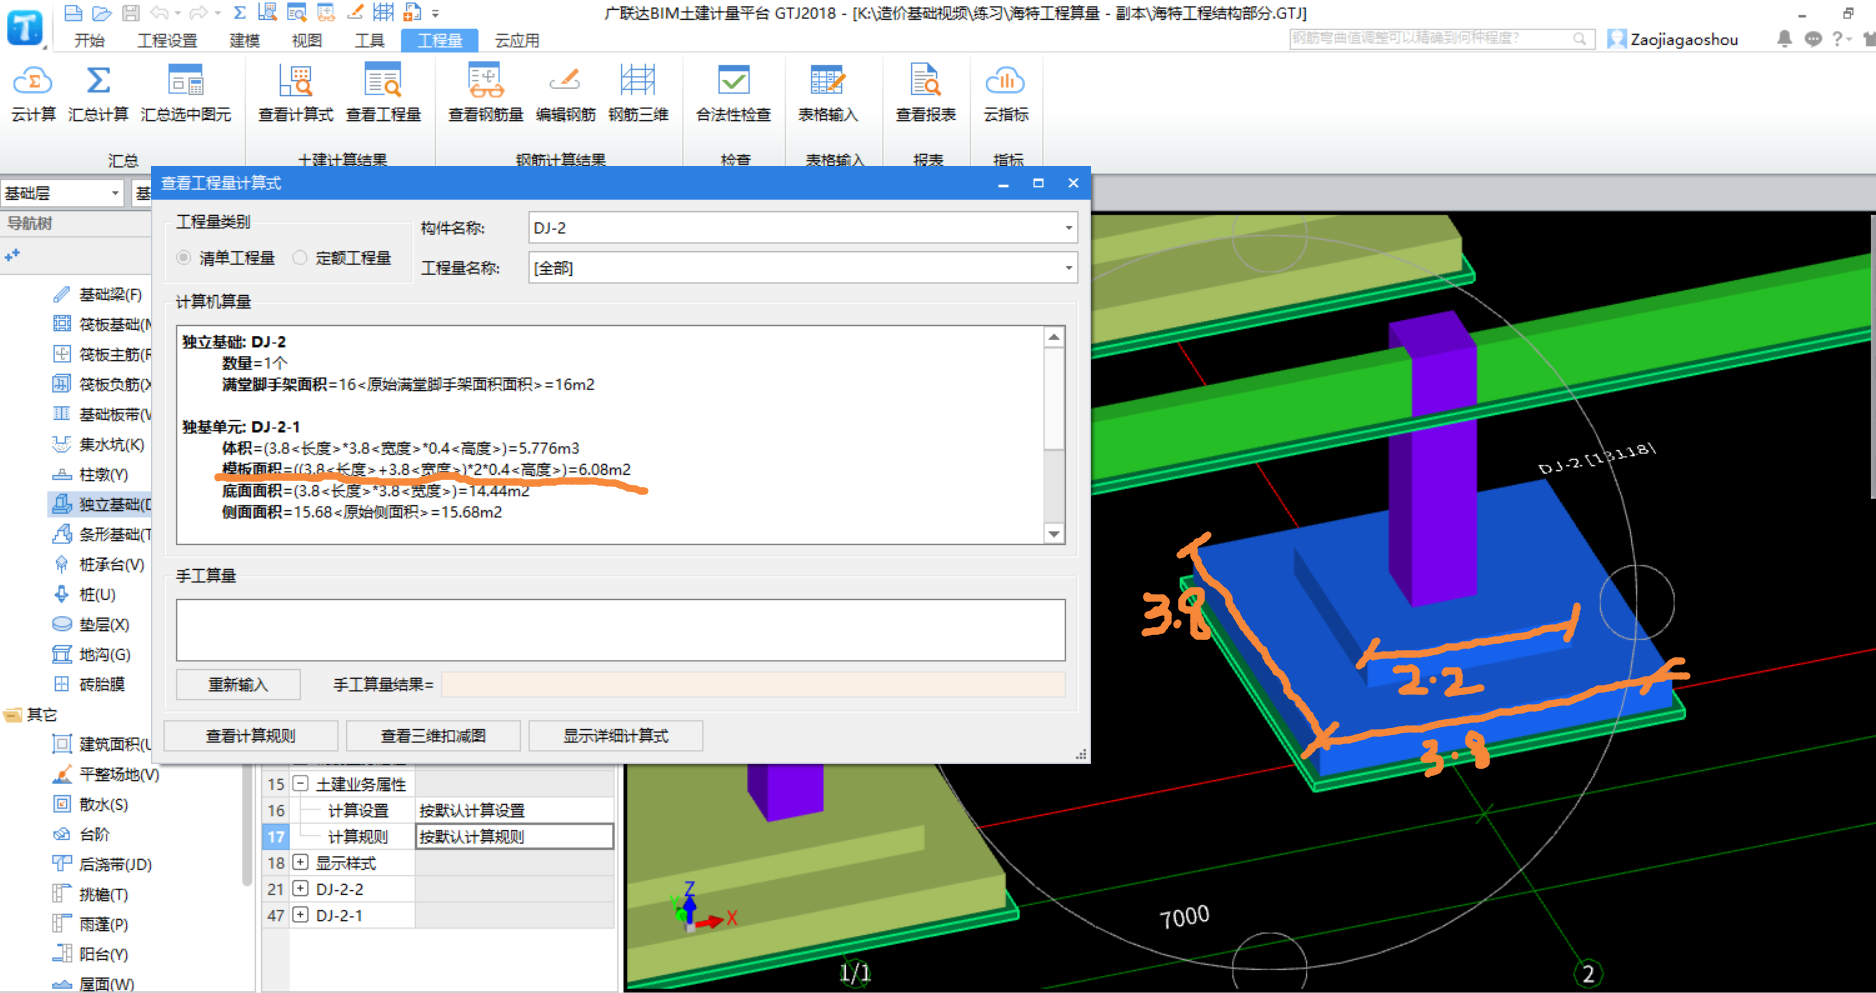
Task: Select 散水(S) in the navigation tree
Action: (x=90, y=804)
